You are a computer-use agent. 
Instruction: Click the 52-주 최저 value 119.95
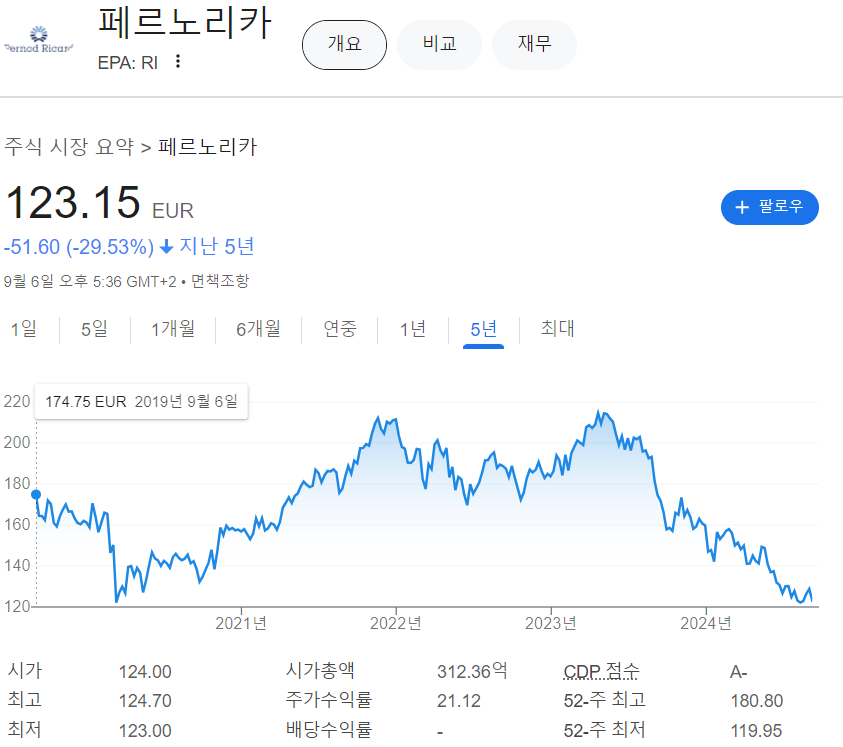[756, 731]
